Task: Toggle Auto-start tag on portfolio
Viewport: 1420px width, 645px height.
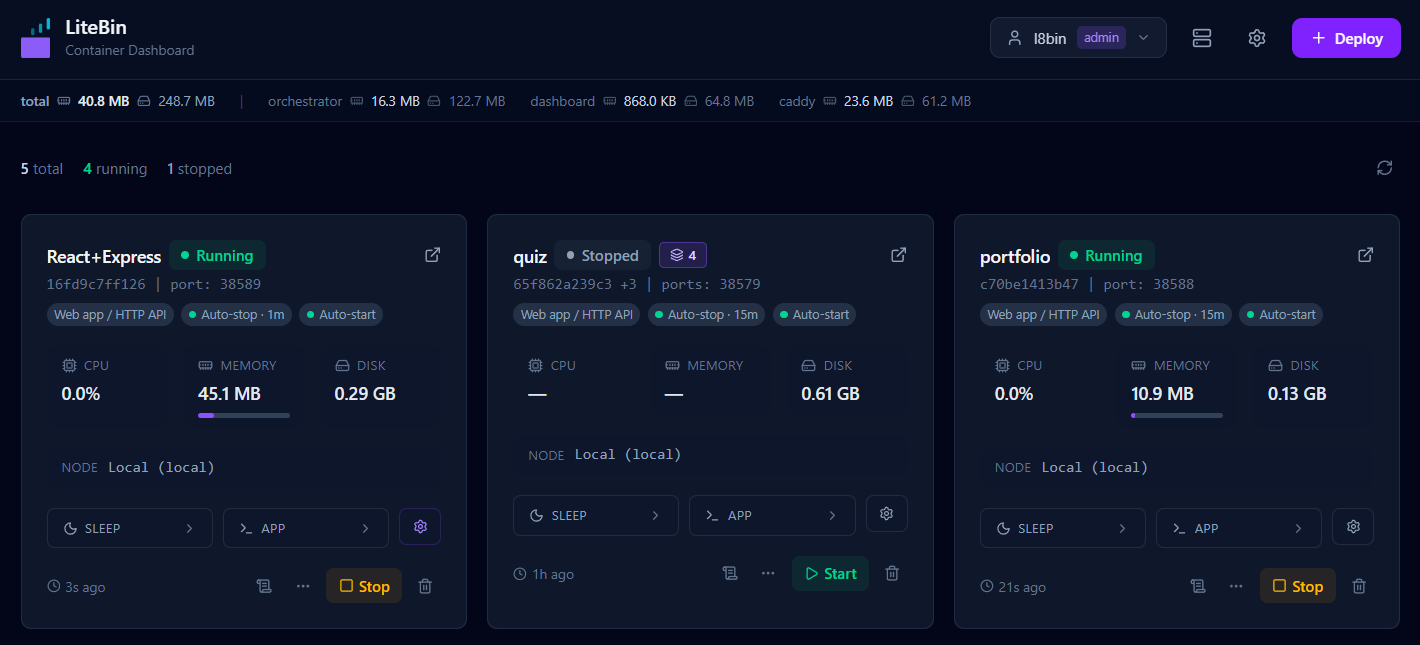Action: (1281, 314)
